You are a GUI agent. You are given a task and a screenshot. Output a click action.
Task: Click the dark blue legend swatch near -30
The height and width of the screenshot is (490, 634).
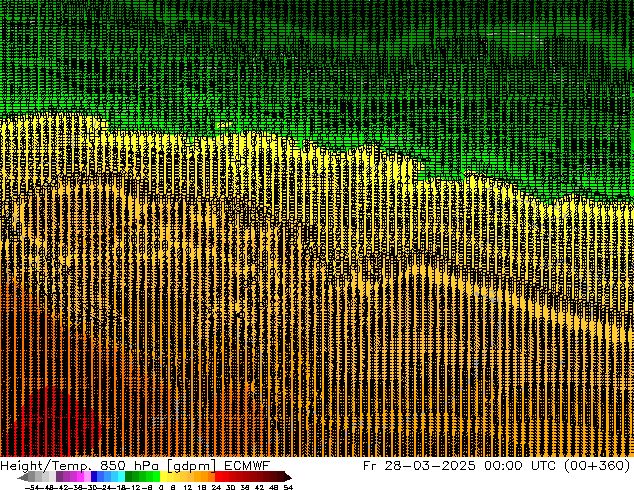tap(94, 476)
